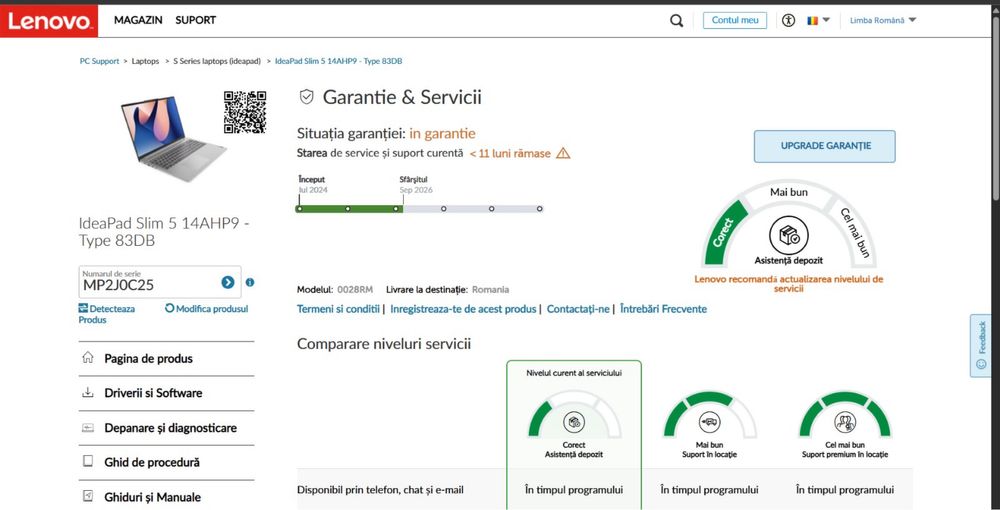
Task: Click the model number 0028RM text
Action: point(355,289)
